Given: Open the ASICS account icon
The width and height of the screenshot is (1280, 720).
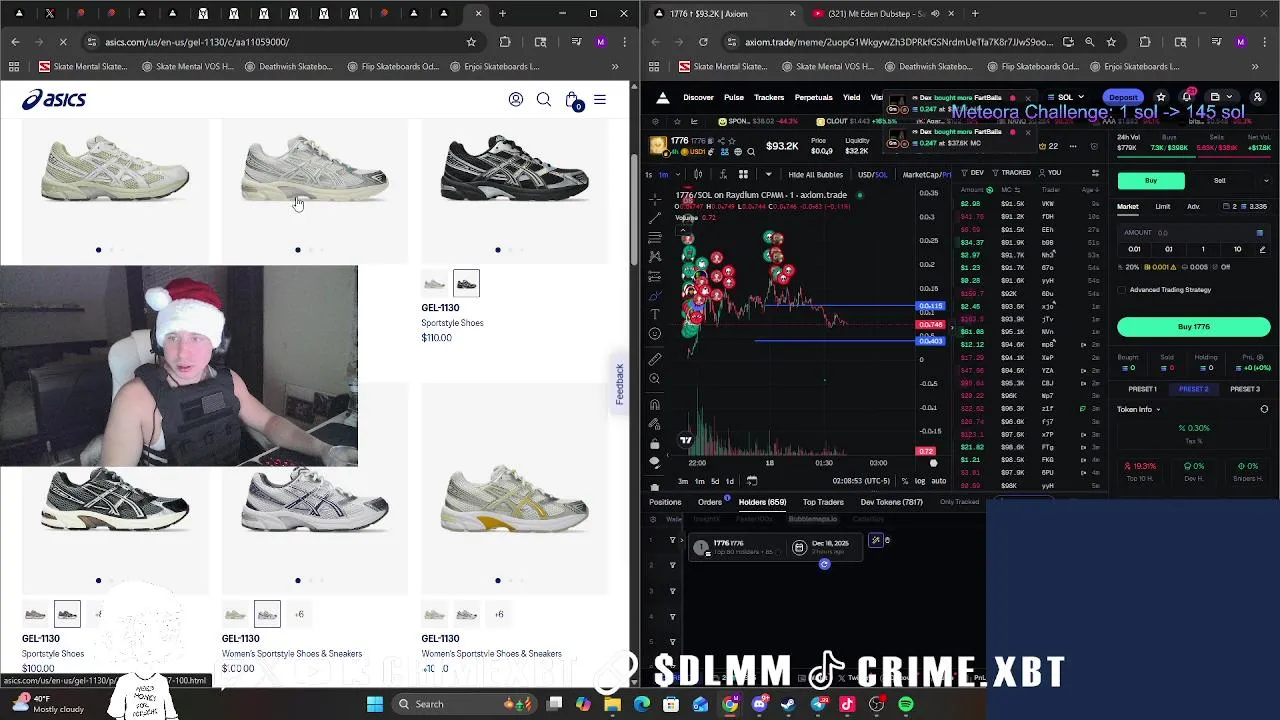Looking at the screenshot, I should (x=516, y=99).
